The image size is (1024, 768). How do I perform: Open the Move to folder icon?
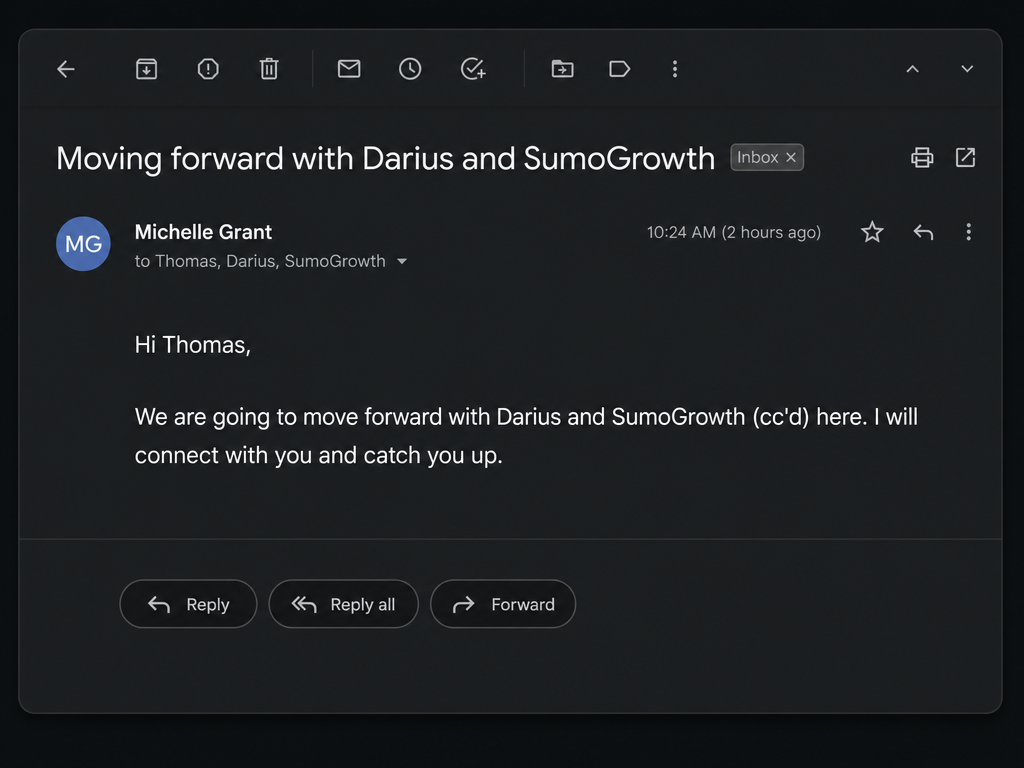[562, 69]
